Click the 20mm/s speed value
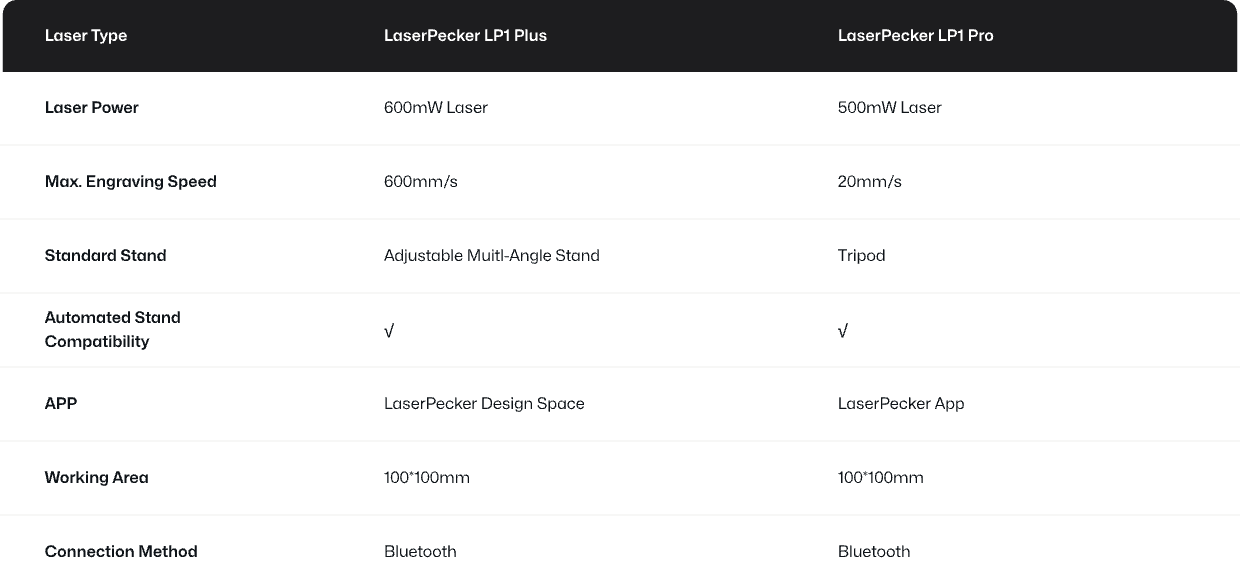This screenshot has width=1240, height=588. [x=870, y=182]
